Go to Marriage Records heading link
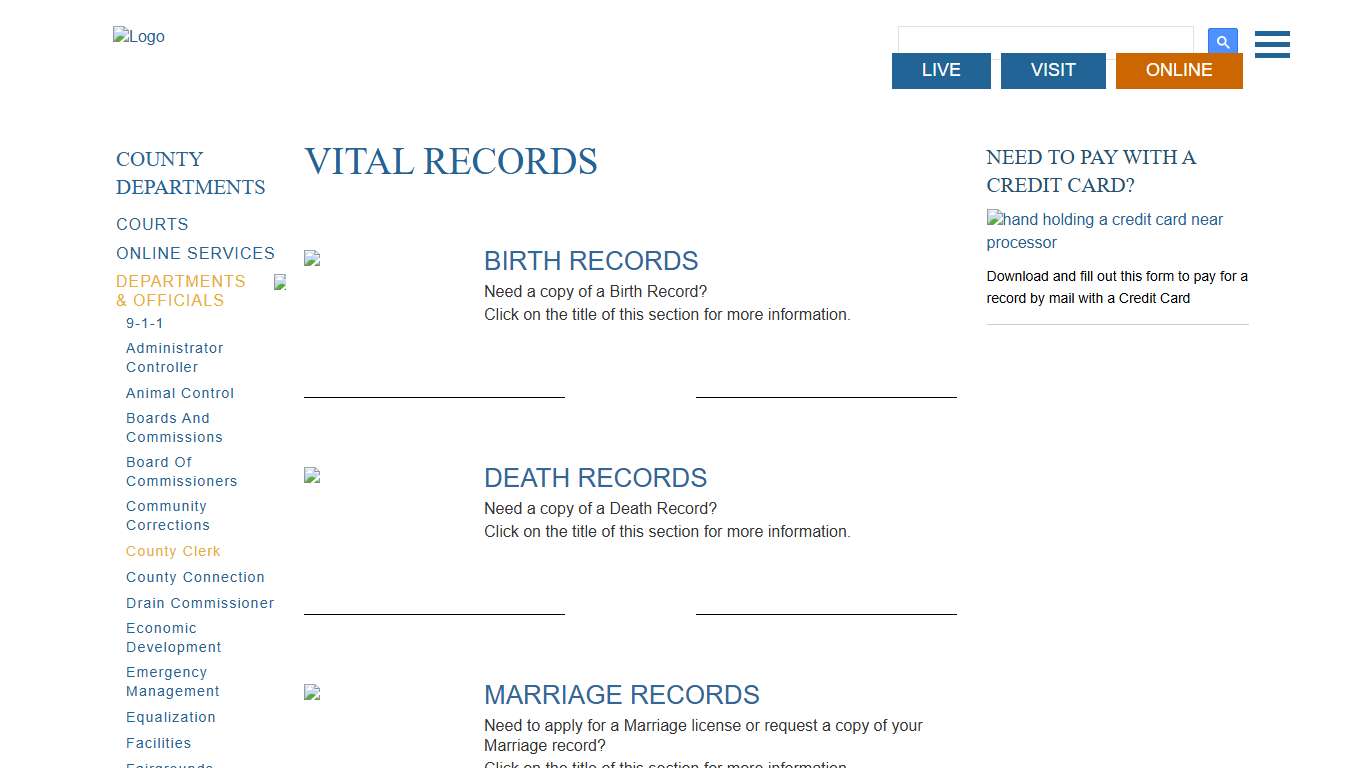This screenshot has height=768, width=1366. point(621,695)
